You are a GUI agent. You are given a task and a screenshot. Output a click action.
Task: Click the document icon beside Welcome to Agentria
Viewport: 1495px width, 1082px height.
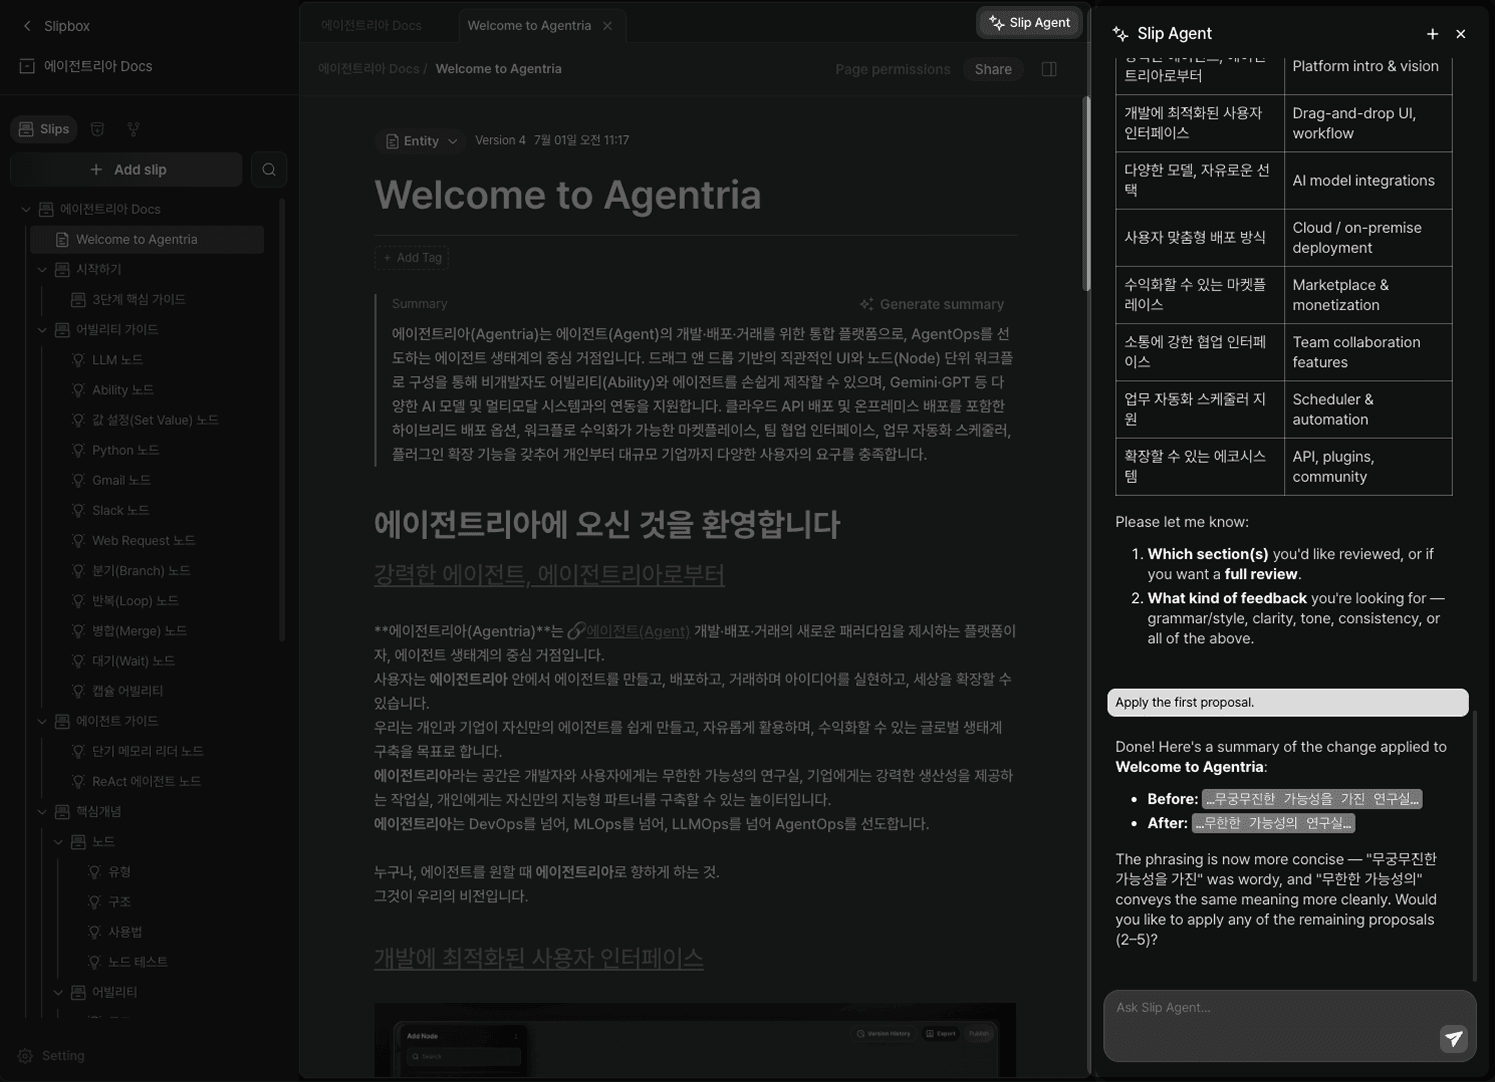62,240
